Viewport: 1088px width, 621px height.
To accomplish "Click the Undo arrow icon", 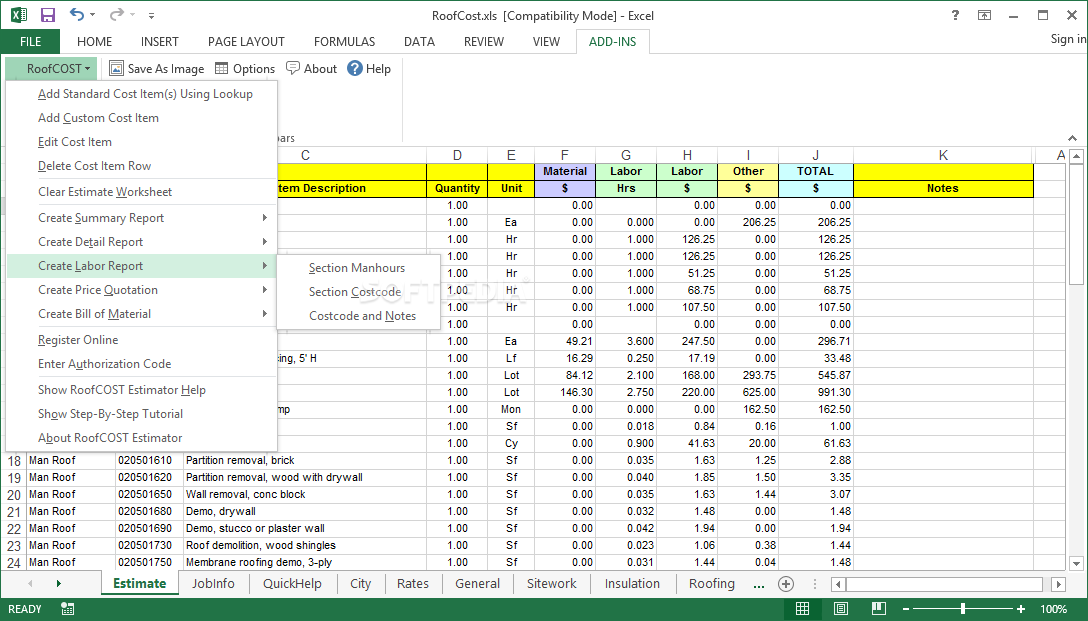I will coord(78,15).
